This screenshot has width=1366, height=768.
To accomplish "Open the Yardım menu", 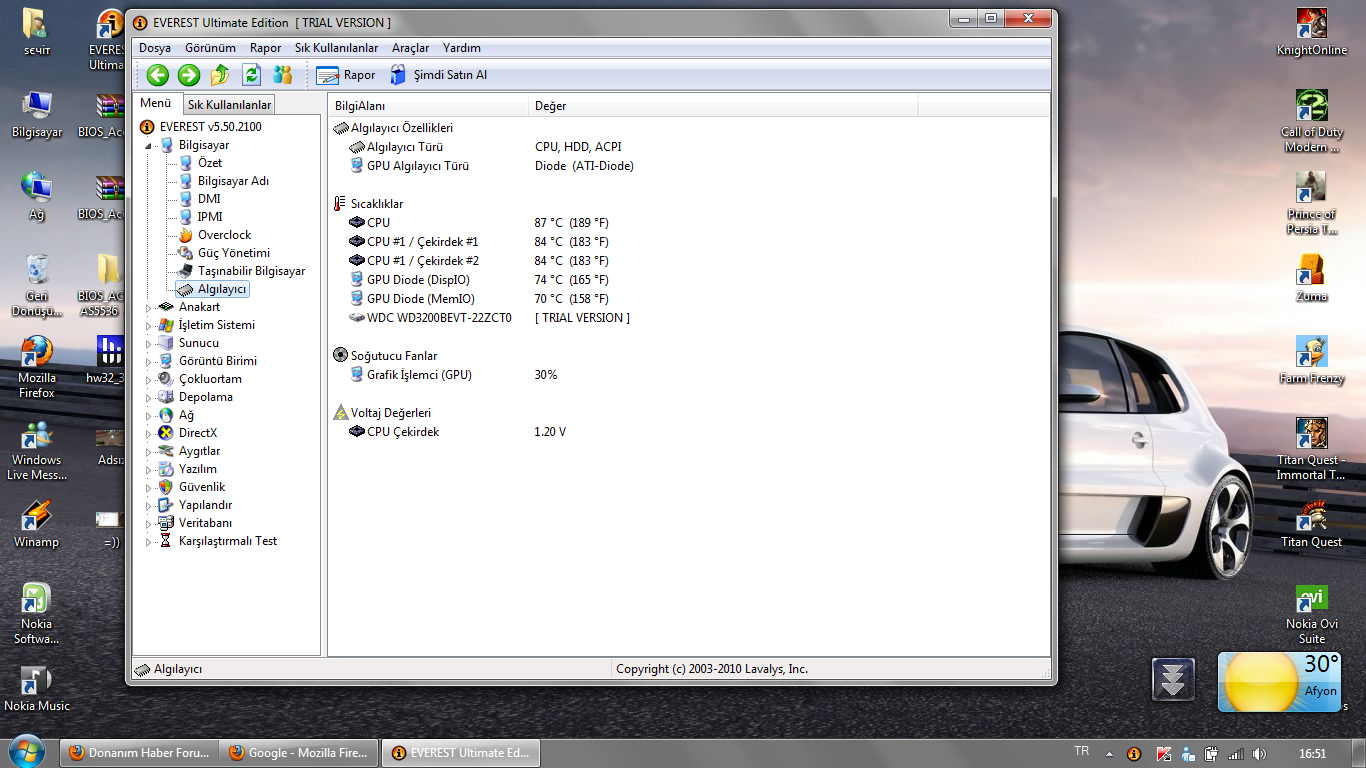I will click(462, 48).
